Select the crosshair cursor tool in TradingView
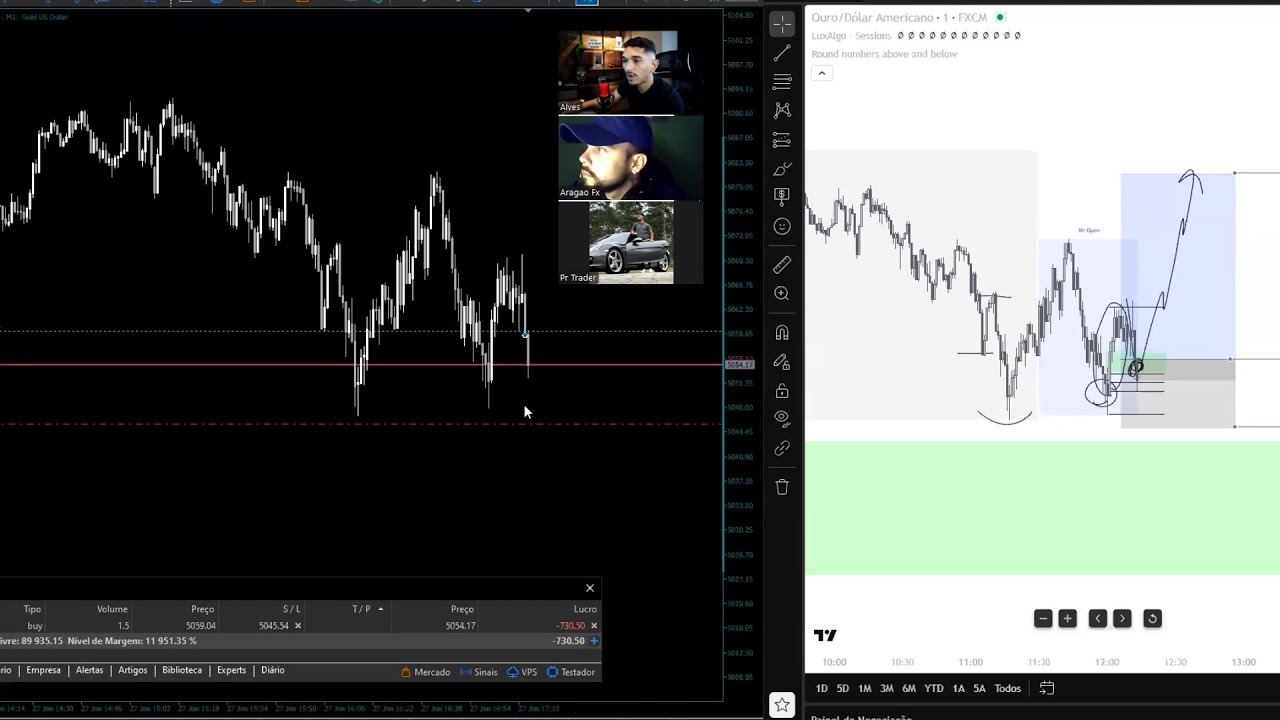 click(782, 23)
